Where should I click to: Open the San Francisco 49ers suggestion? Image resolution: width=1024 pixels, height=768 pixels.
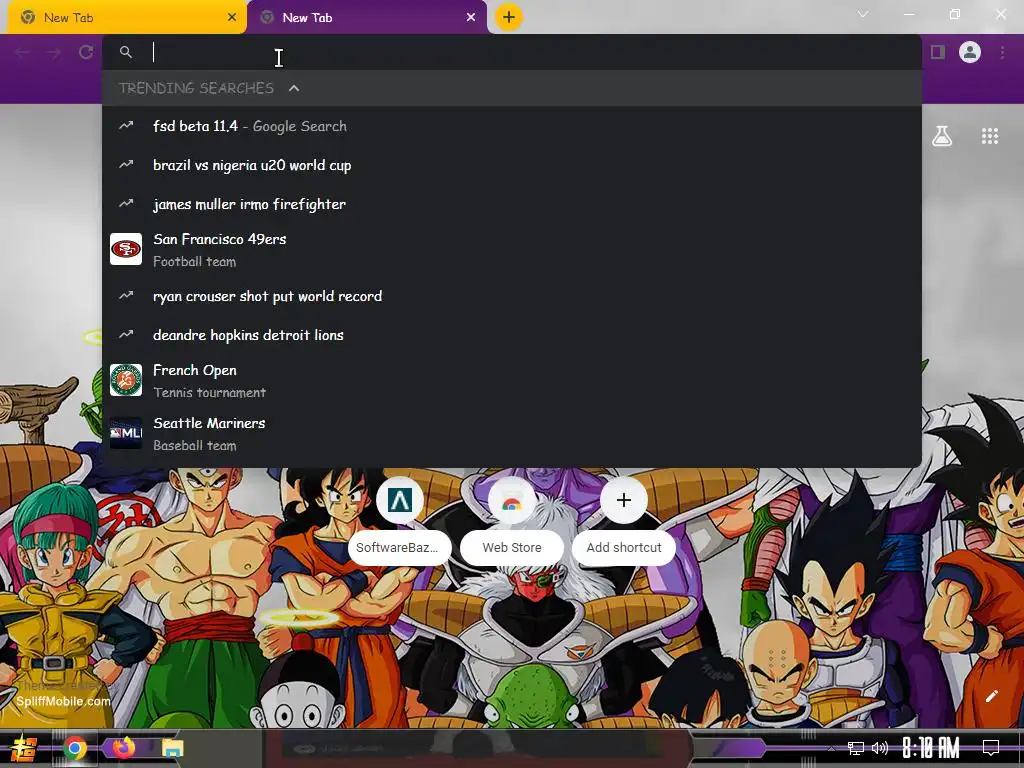click(x=511, y=249)
